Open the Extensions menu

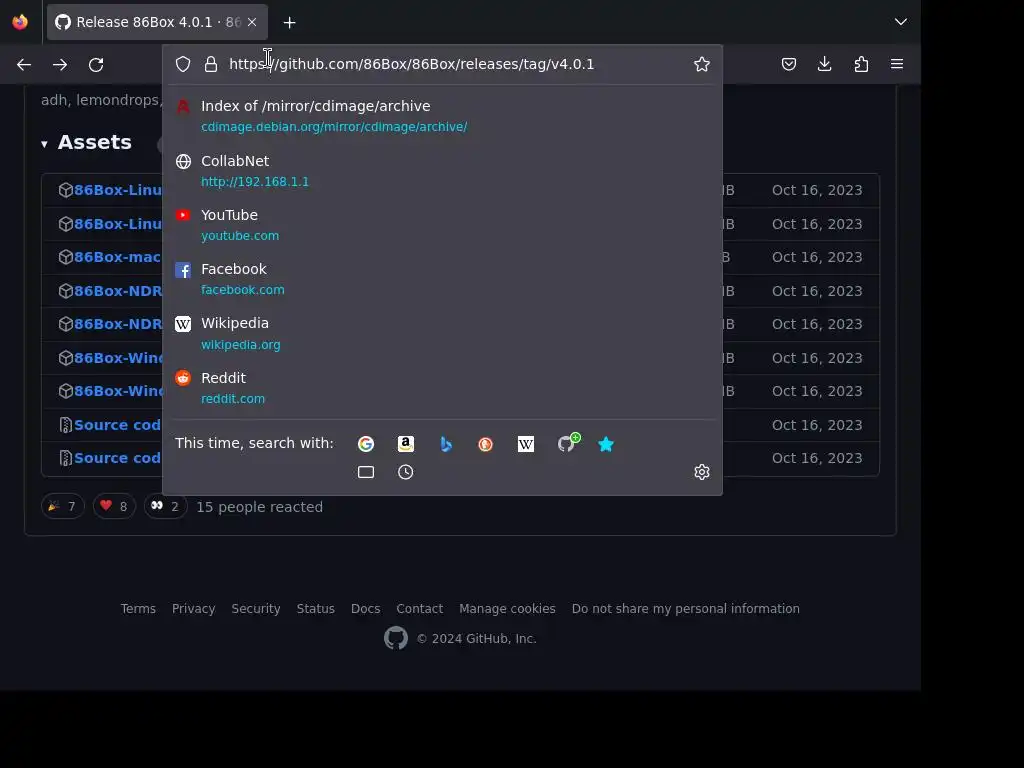click(861, 64)
